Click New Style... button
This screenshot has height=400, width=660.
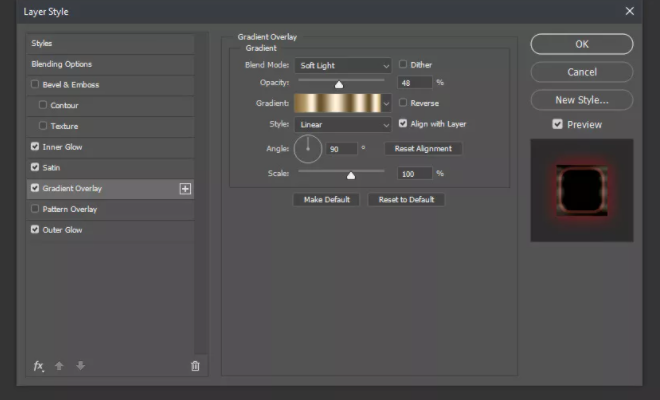click(582, 100)
